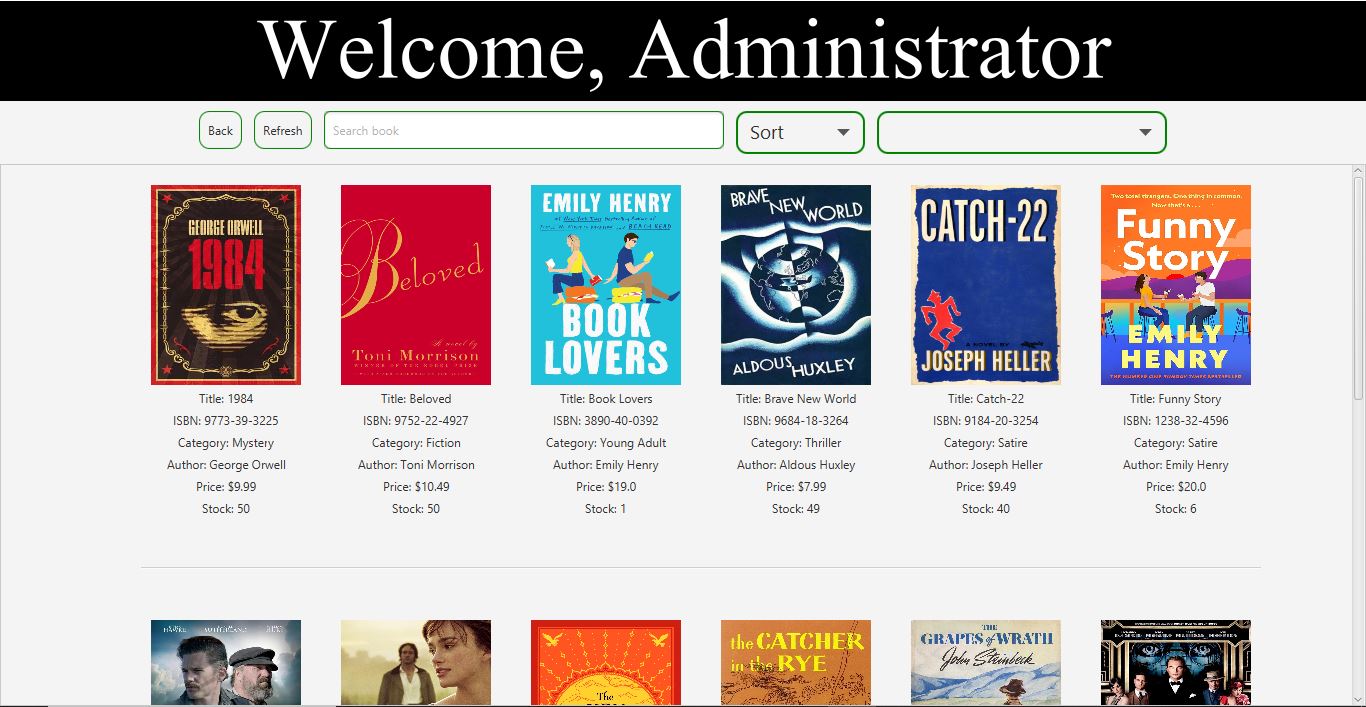Click 'Price: $9.99'

[x=226, y=487]
